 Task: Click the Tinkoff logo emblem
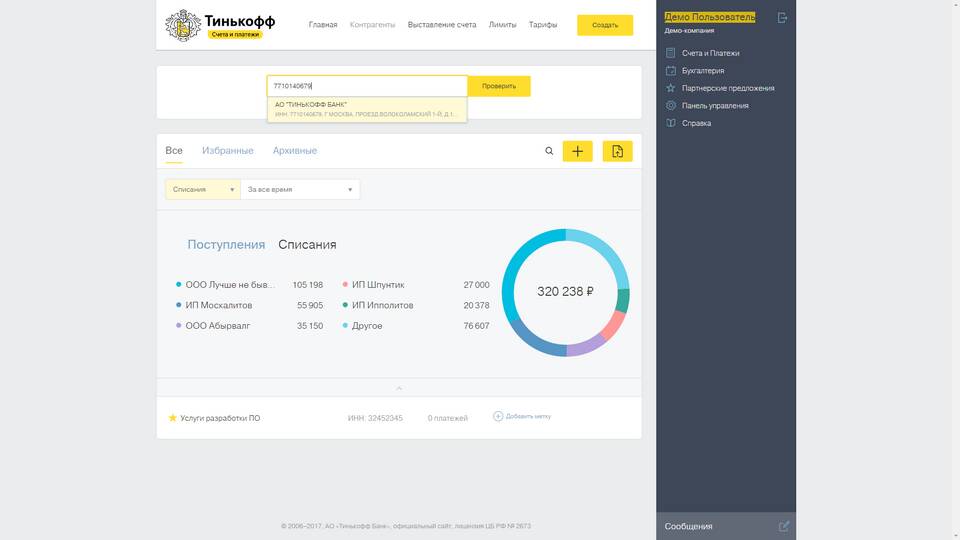182,25
